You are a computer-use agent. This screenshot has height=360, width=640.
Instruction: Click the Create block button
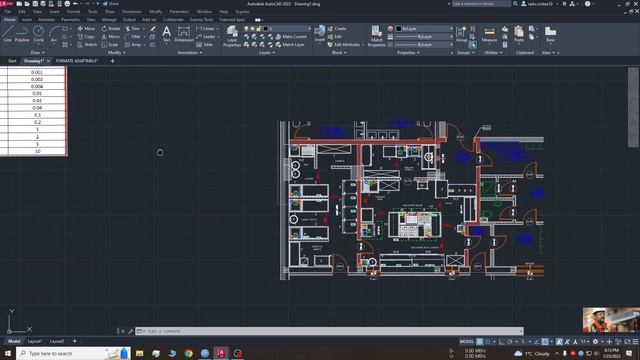point(337,29)
